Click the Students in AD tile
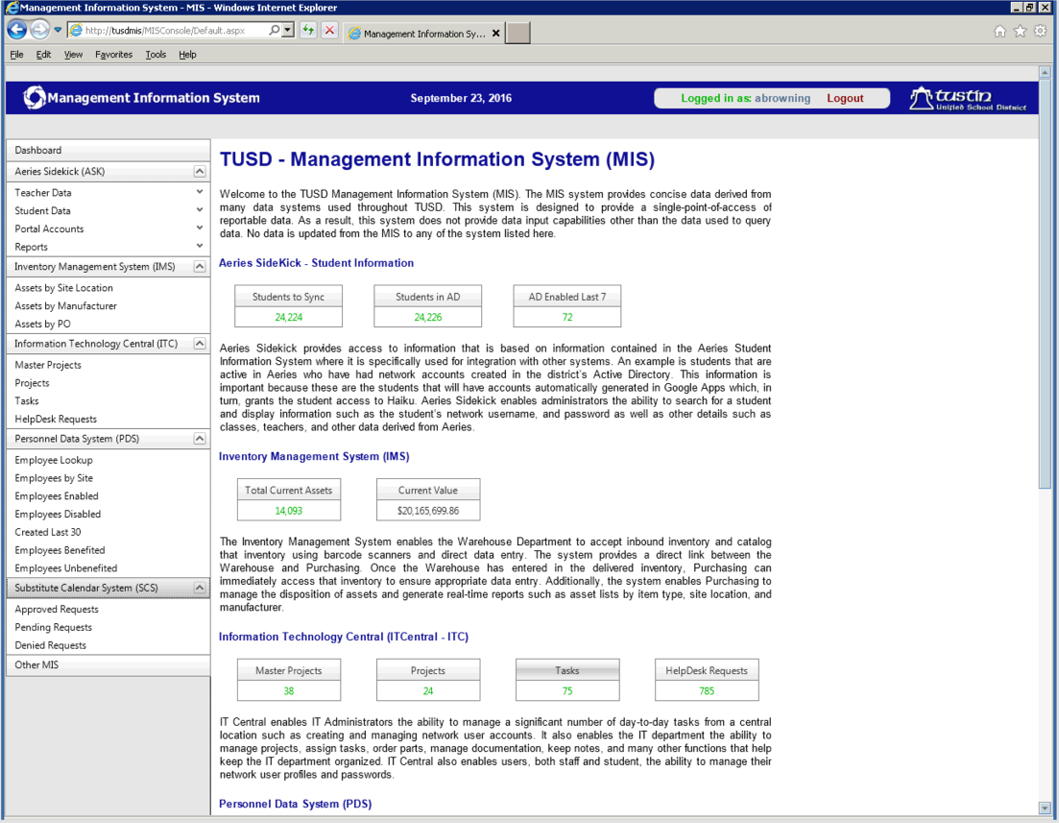The height and width of the screenshot is (823, 1059). (428, 307)
